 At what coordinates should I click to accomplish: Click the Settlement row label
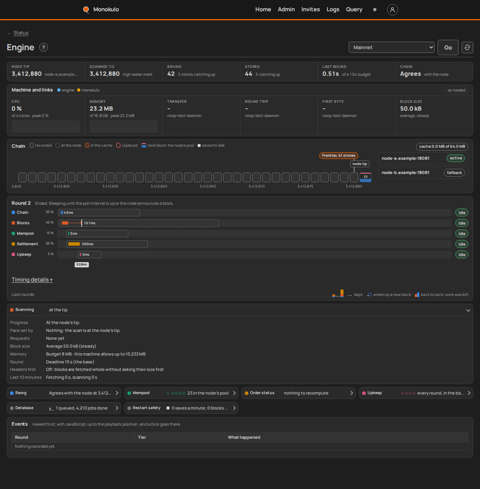(x=27, y=244)
